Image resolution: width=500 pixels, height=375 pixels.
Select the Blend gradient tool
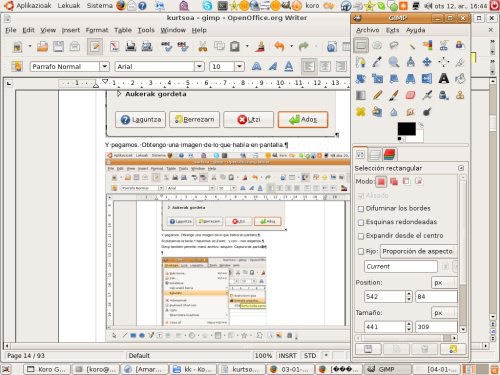[361, 95]
